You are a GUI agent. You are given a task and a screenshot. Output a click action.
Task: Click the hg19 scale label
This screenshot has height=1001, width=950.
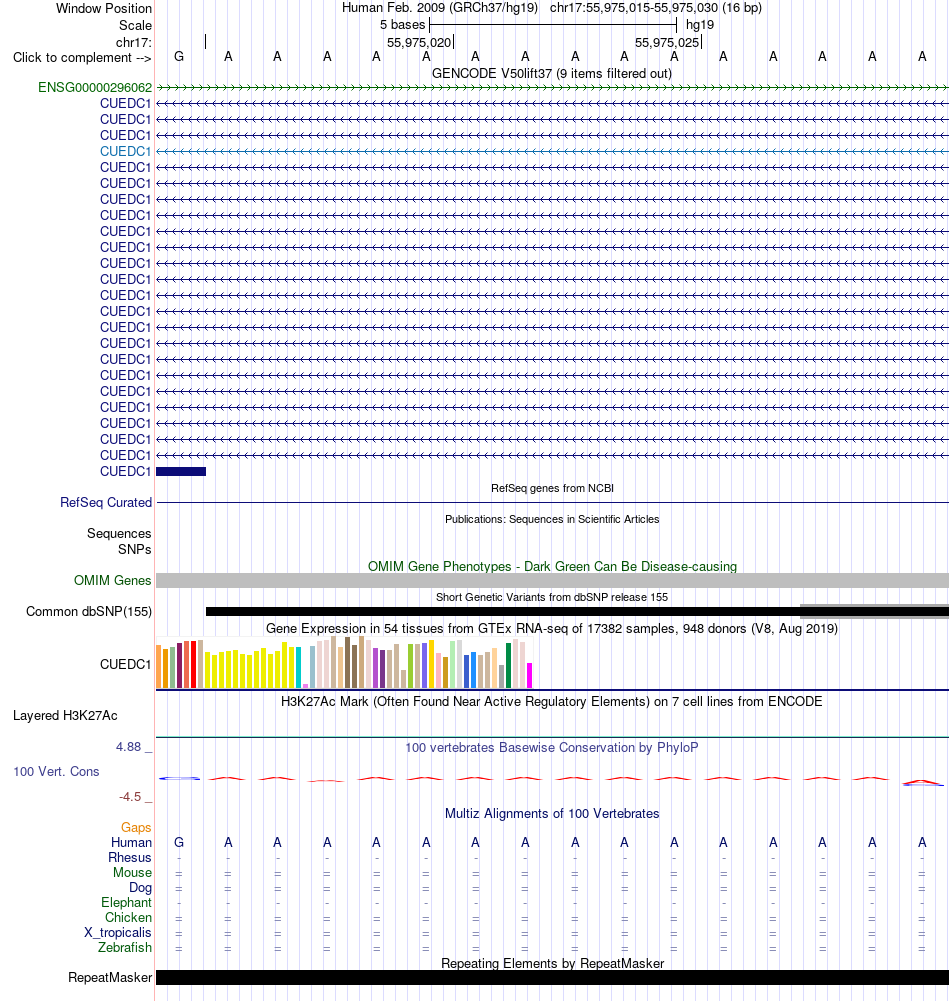pyautogui.click(x=700, y=25)
